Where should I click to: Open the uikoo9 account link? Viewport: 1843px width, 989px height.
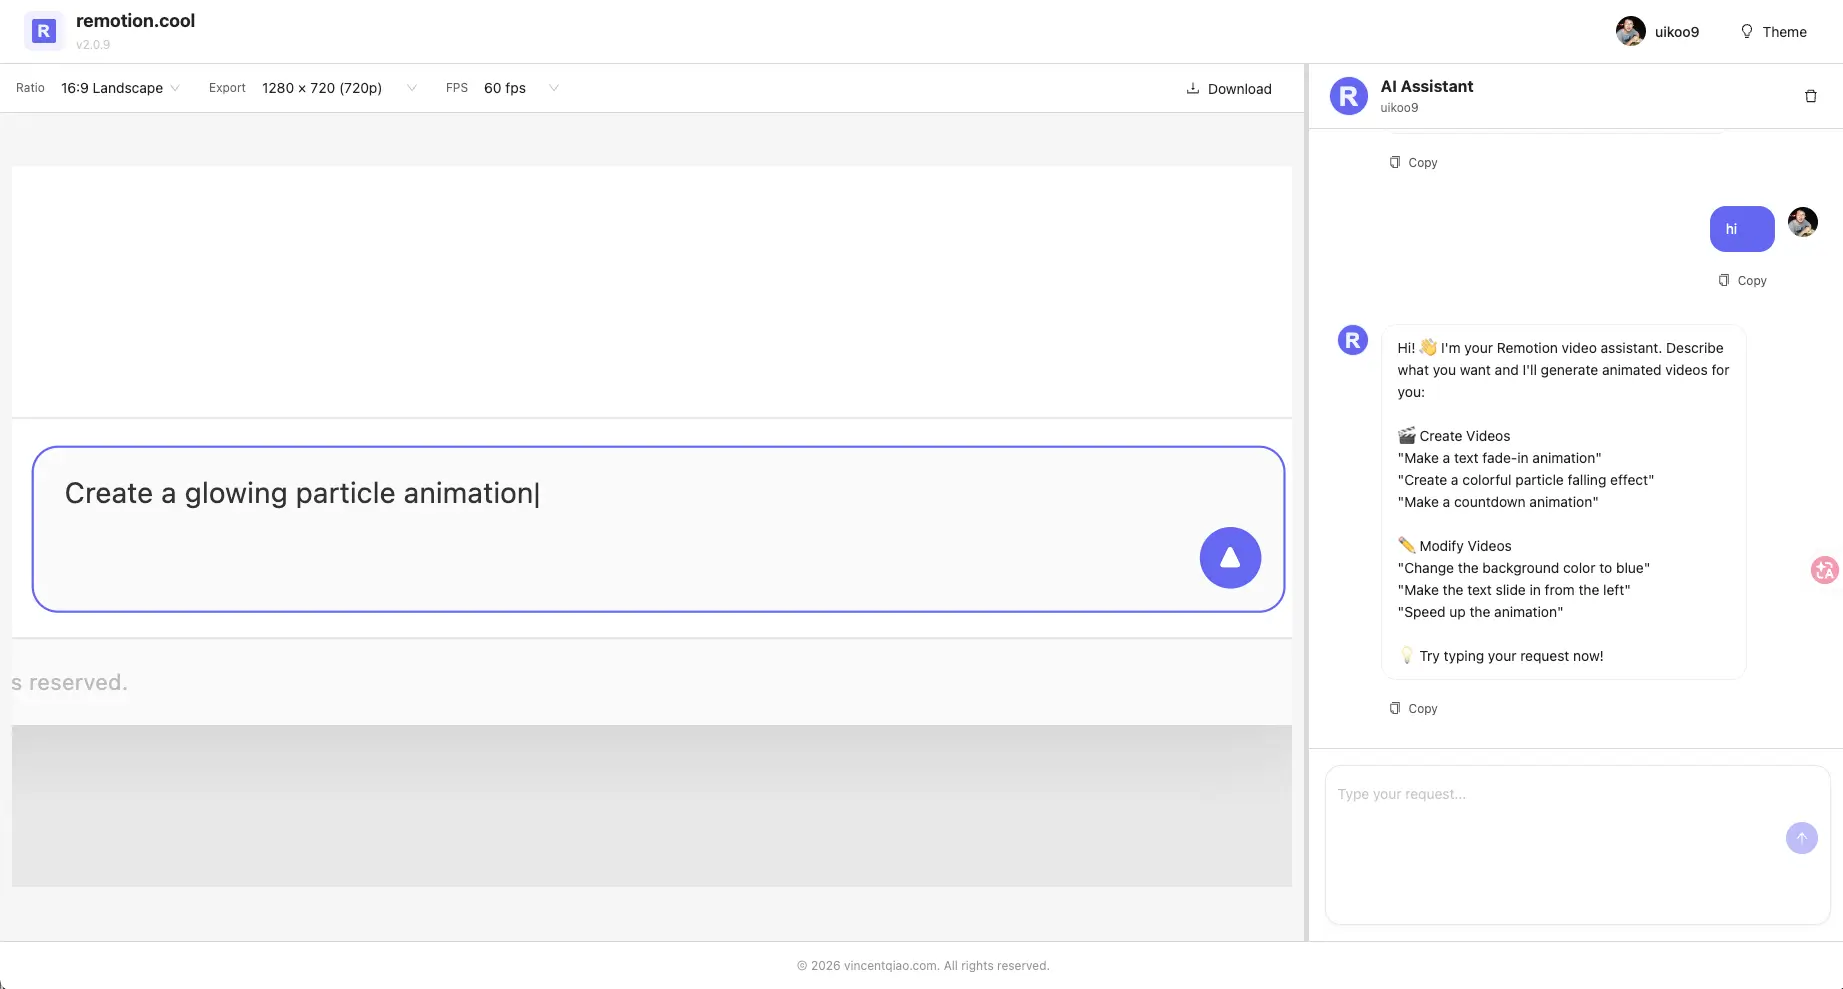(1677, 31)
